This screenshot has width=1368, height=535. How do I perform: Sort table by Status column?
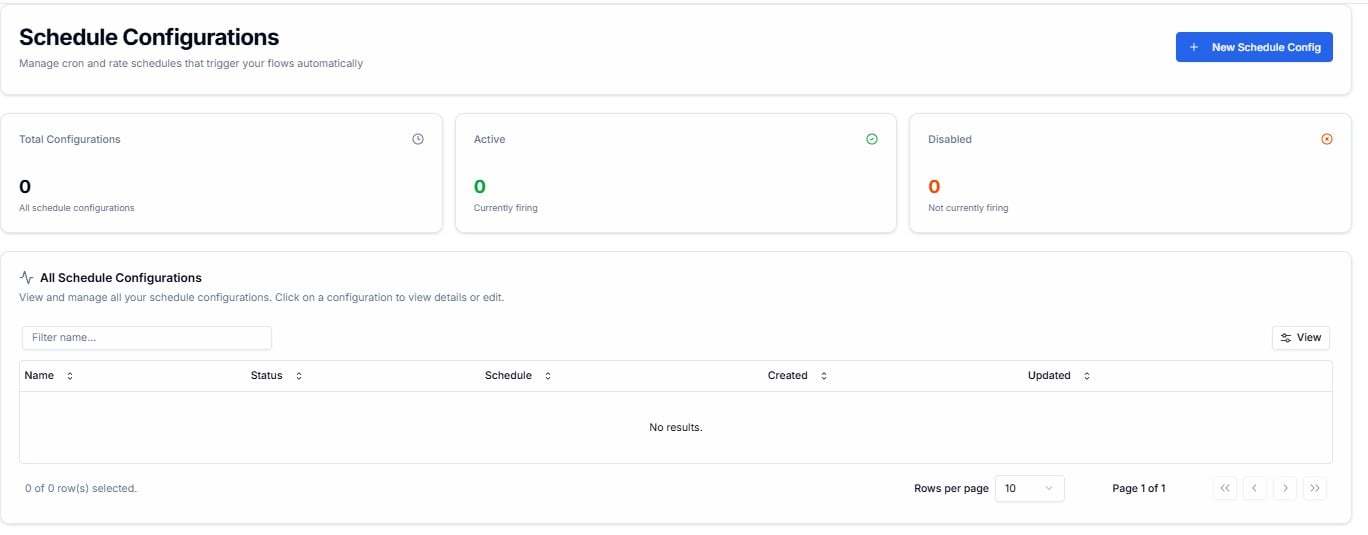[x=277, y=376]
